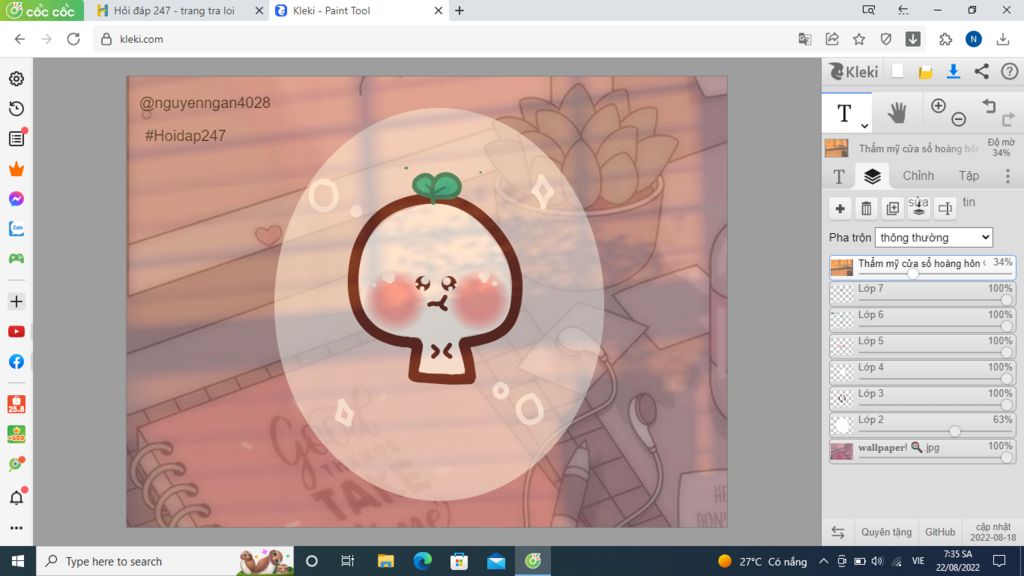
Task: Click the cập nhật 2022-08-18 update link
Action: (993, 532)
